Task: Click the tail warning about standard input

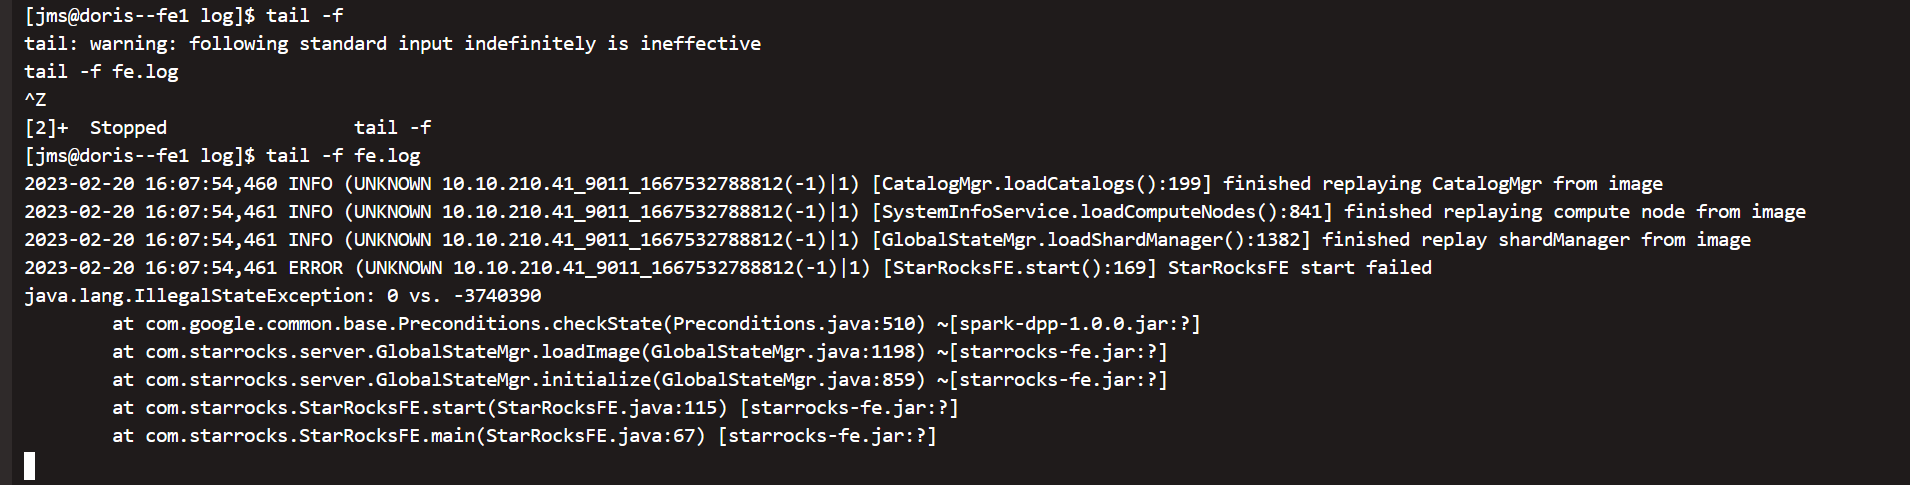Action: click(x=392, y=44)
